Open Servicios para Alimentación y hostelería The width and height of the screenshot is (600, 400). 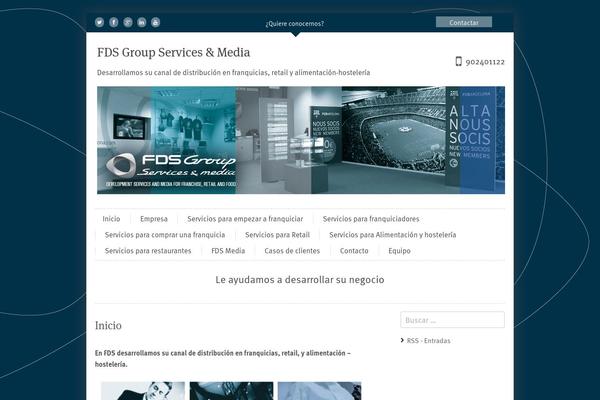tap(393, 235)
